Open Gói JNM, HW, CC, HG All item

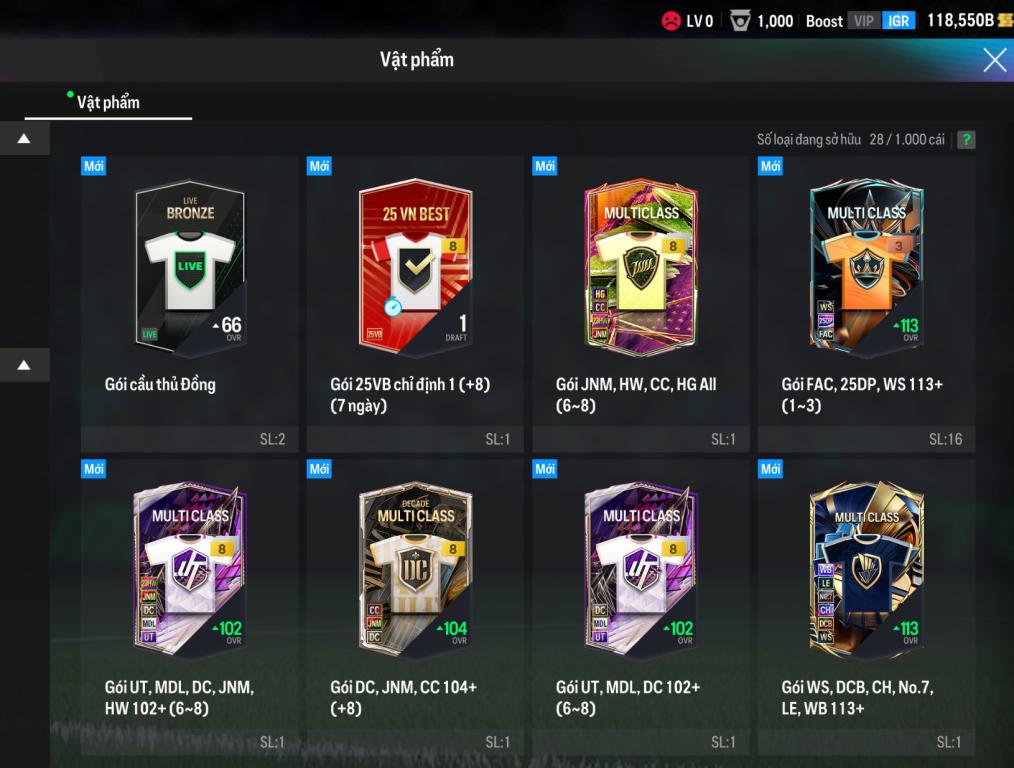(640, 304)
